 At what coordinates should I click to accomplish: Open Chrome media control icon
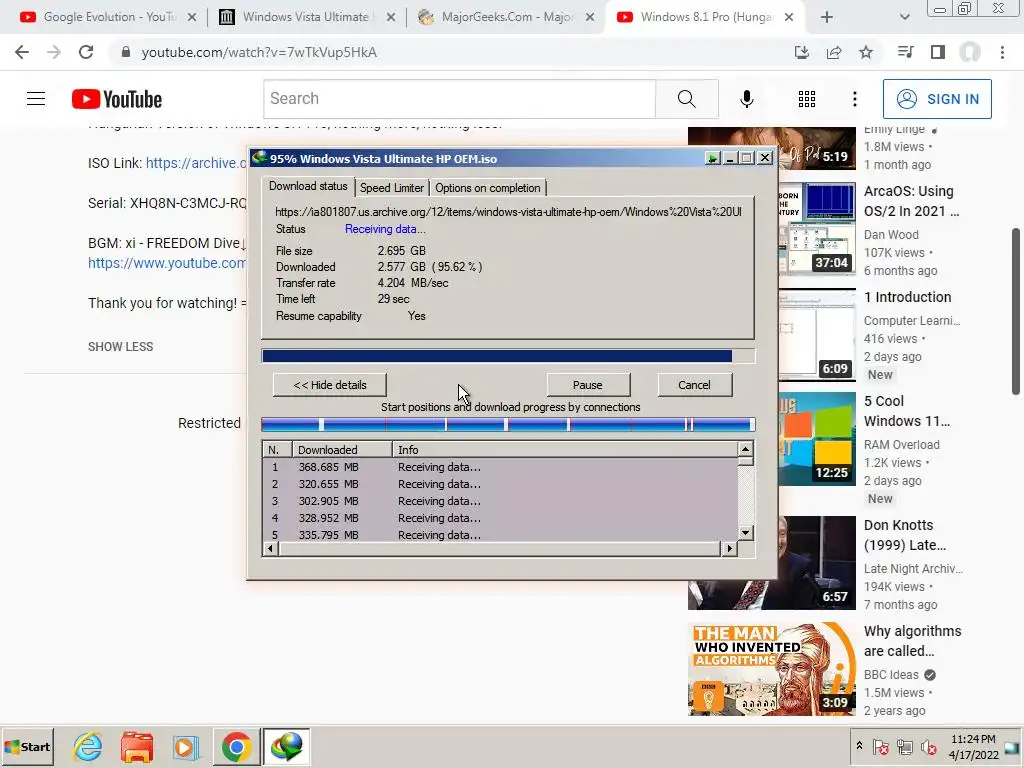tap(905, 52)
